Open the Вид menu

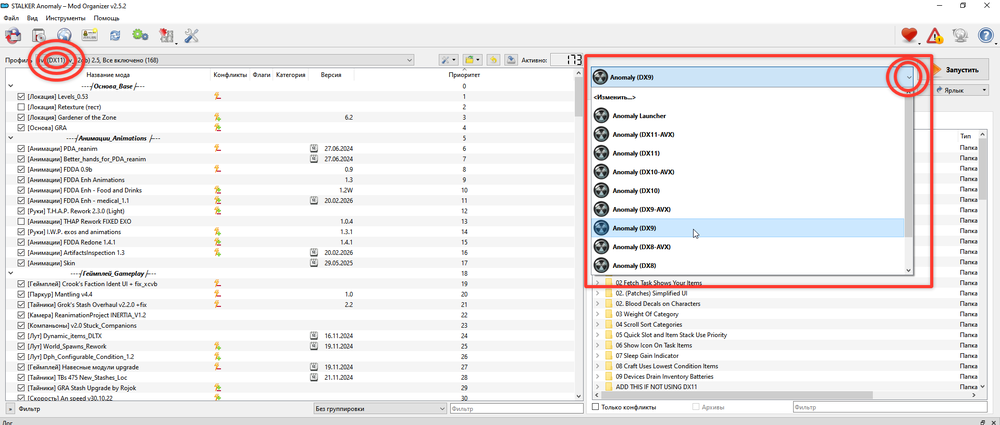coord(32,18)
